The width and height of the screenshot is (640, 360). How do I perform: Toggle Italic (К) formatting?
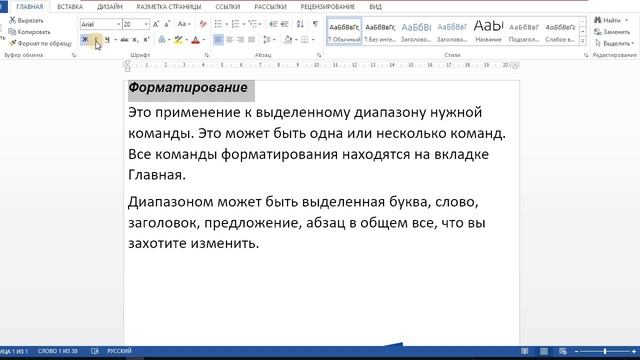pyautogui.click(x=96, y=40)
